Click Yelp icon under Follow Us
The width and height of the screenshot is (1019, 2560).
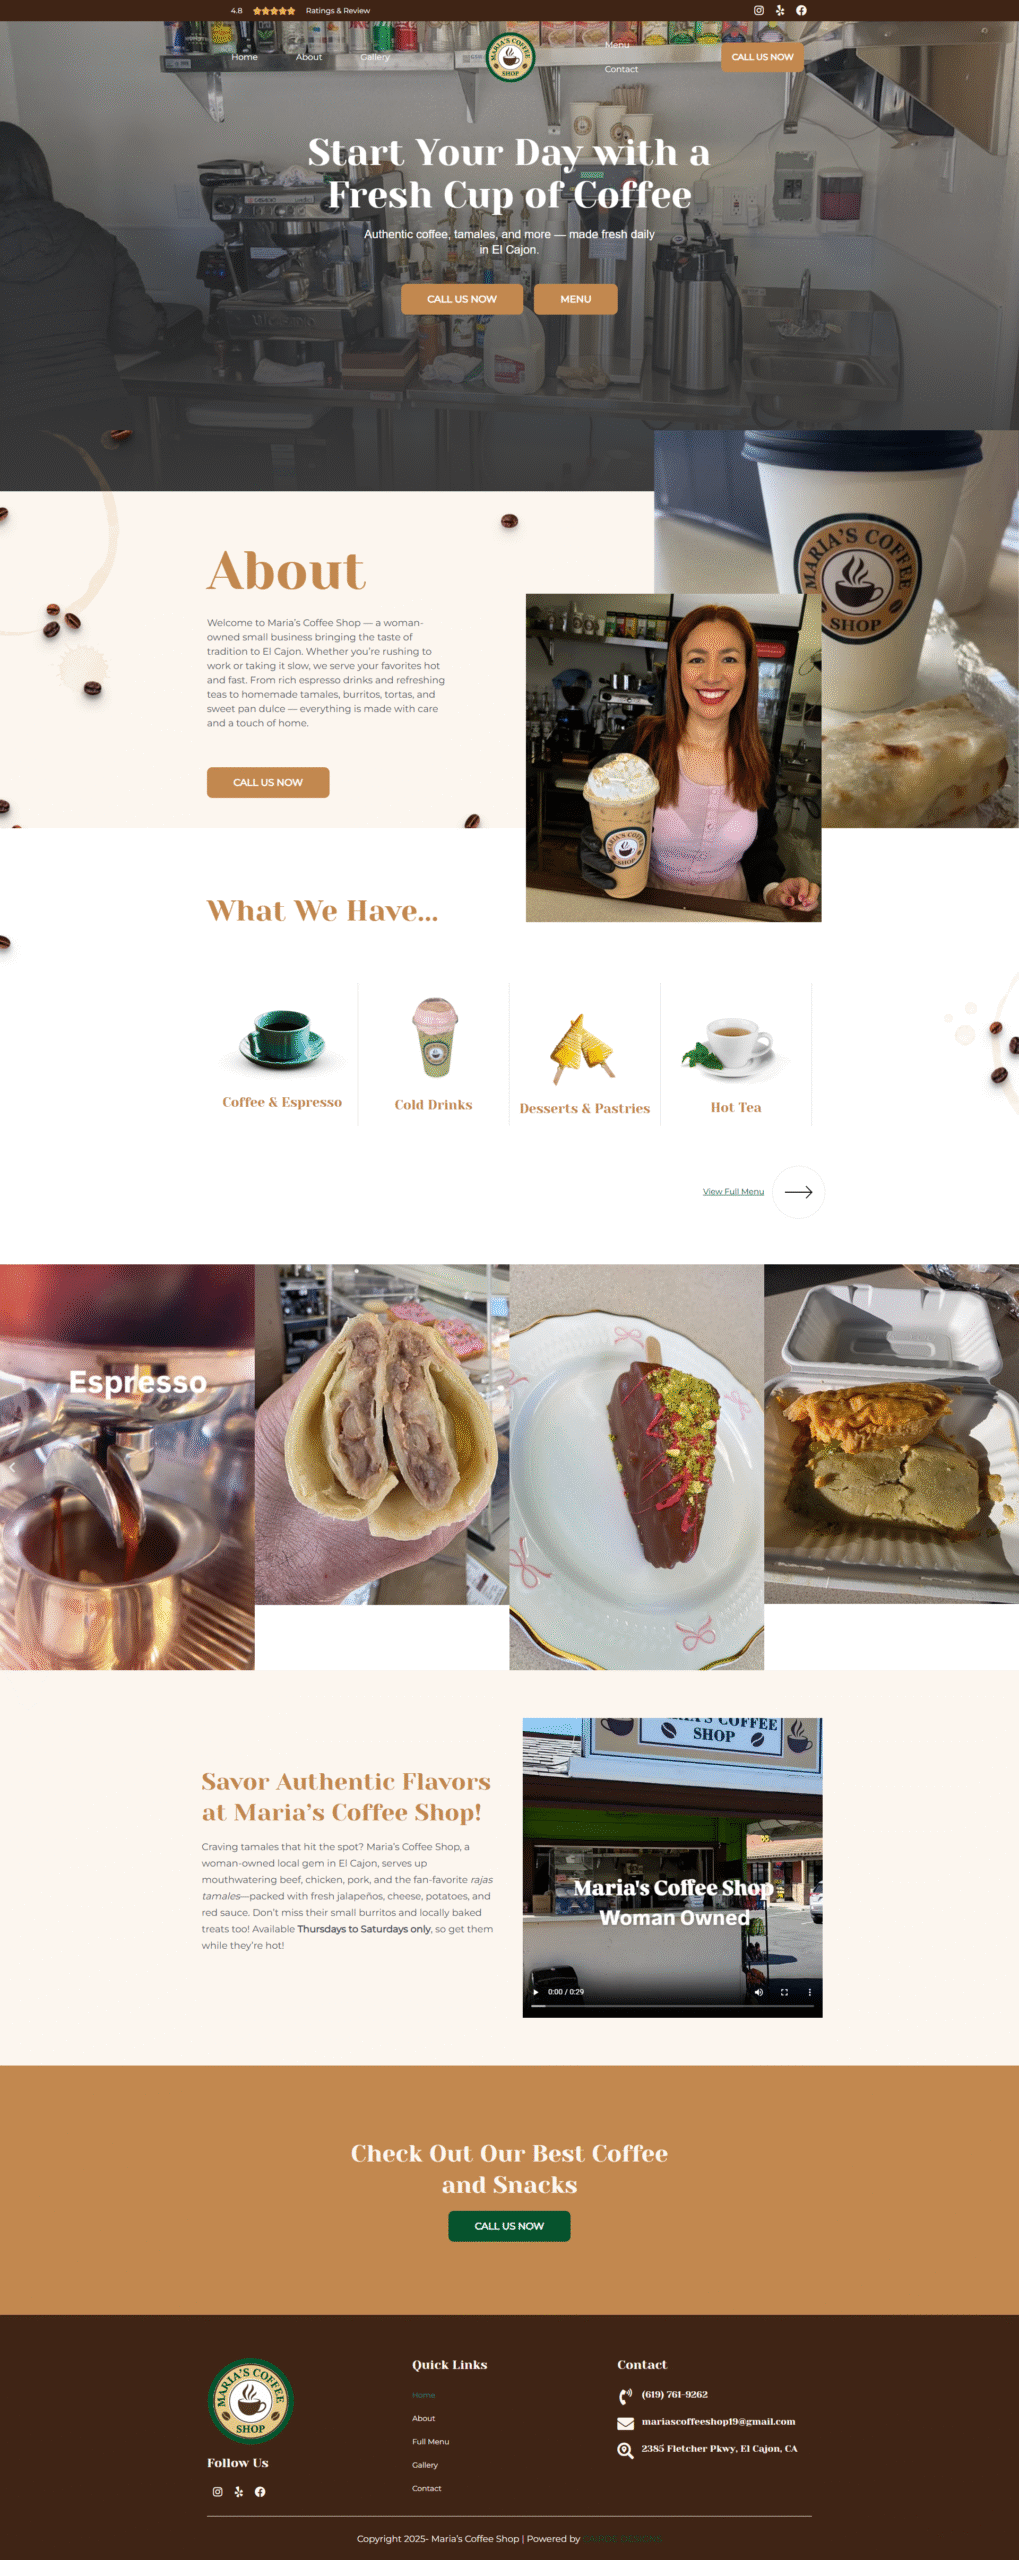(x=239, y=2491)
